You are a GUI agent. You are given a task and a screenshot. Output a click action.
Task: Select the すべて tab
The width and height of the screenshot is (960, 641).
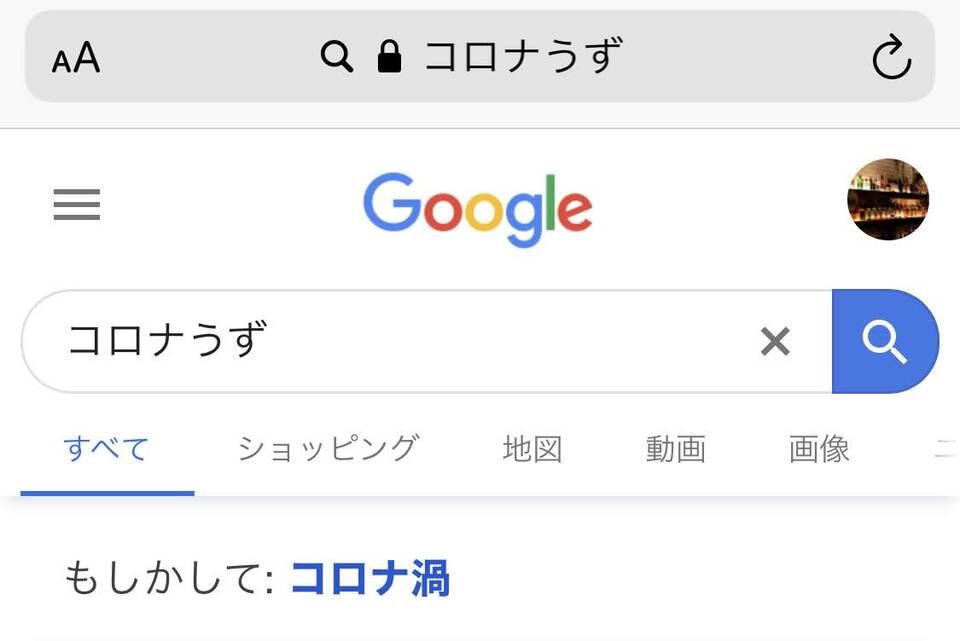pos(107,449)
